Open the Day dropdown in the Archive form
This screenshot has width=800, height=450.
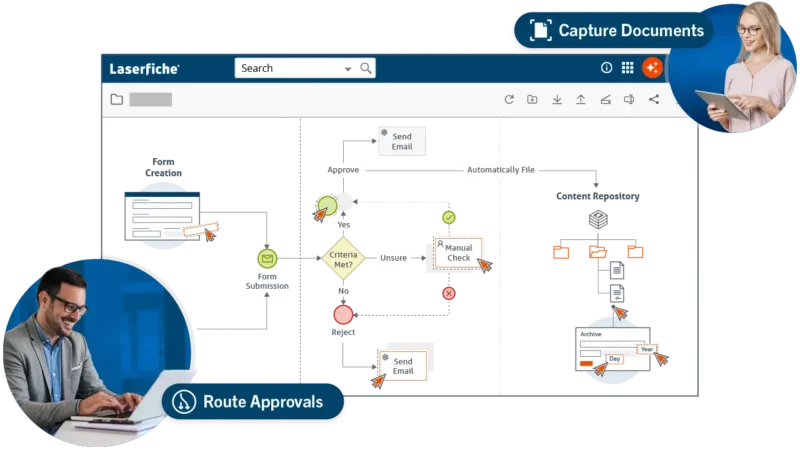[615, 358]
